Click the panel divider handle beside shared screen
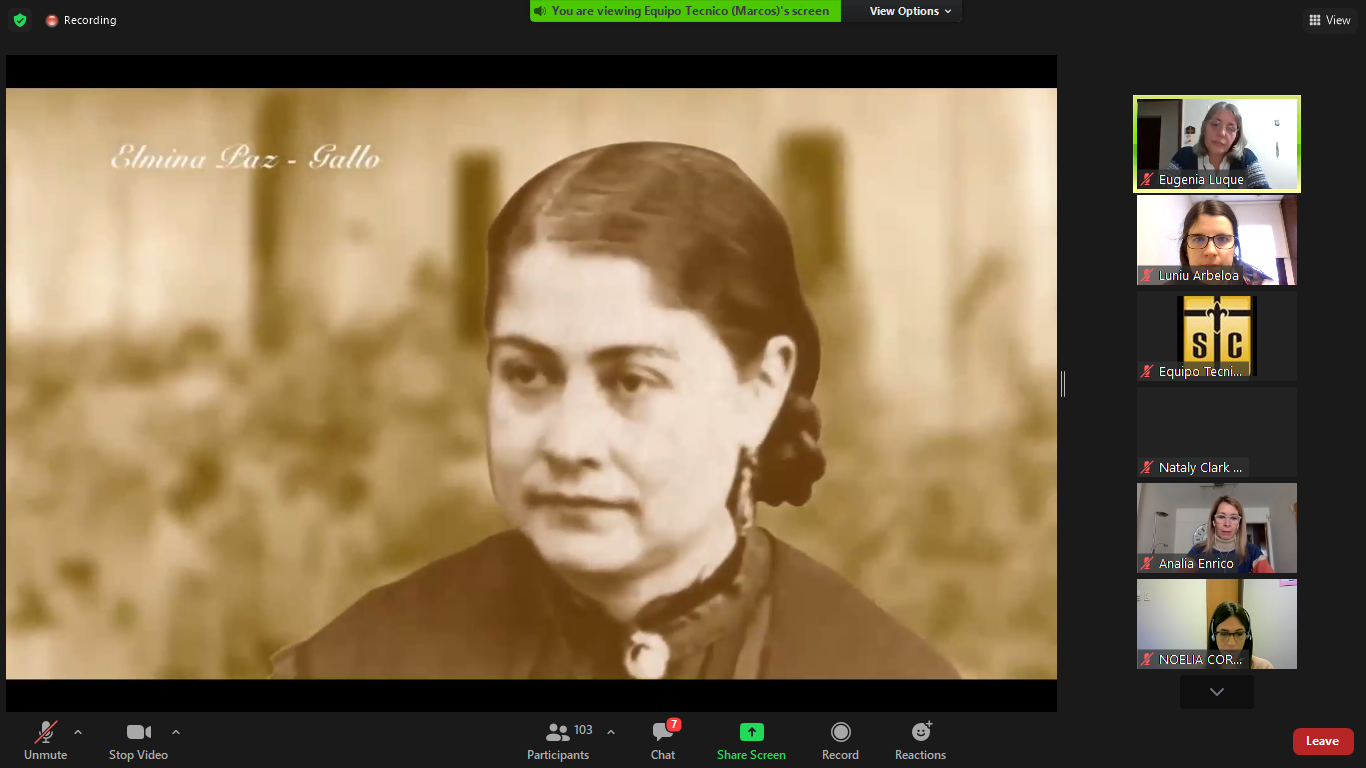 tap(1063, 383)
